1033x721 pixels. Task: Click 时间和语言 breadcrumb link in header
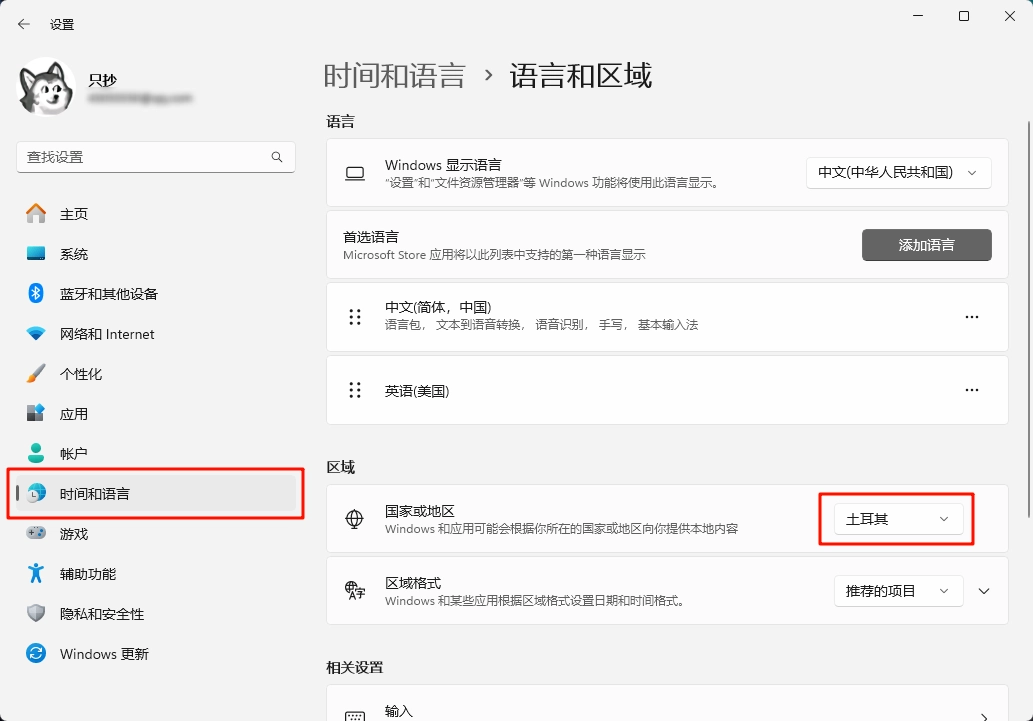click(394, 76)
